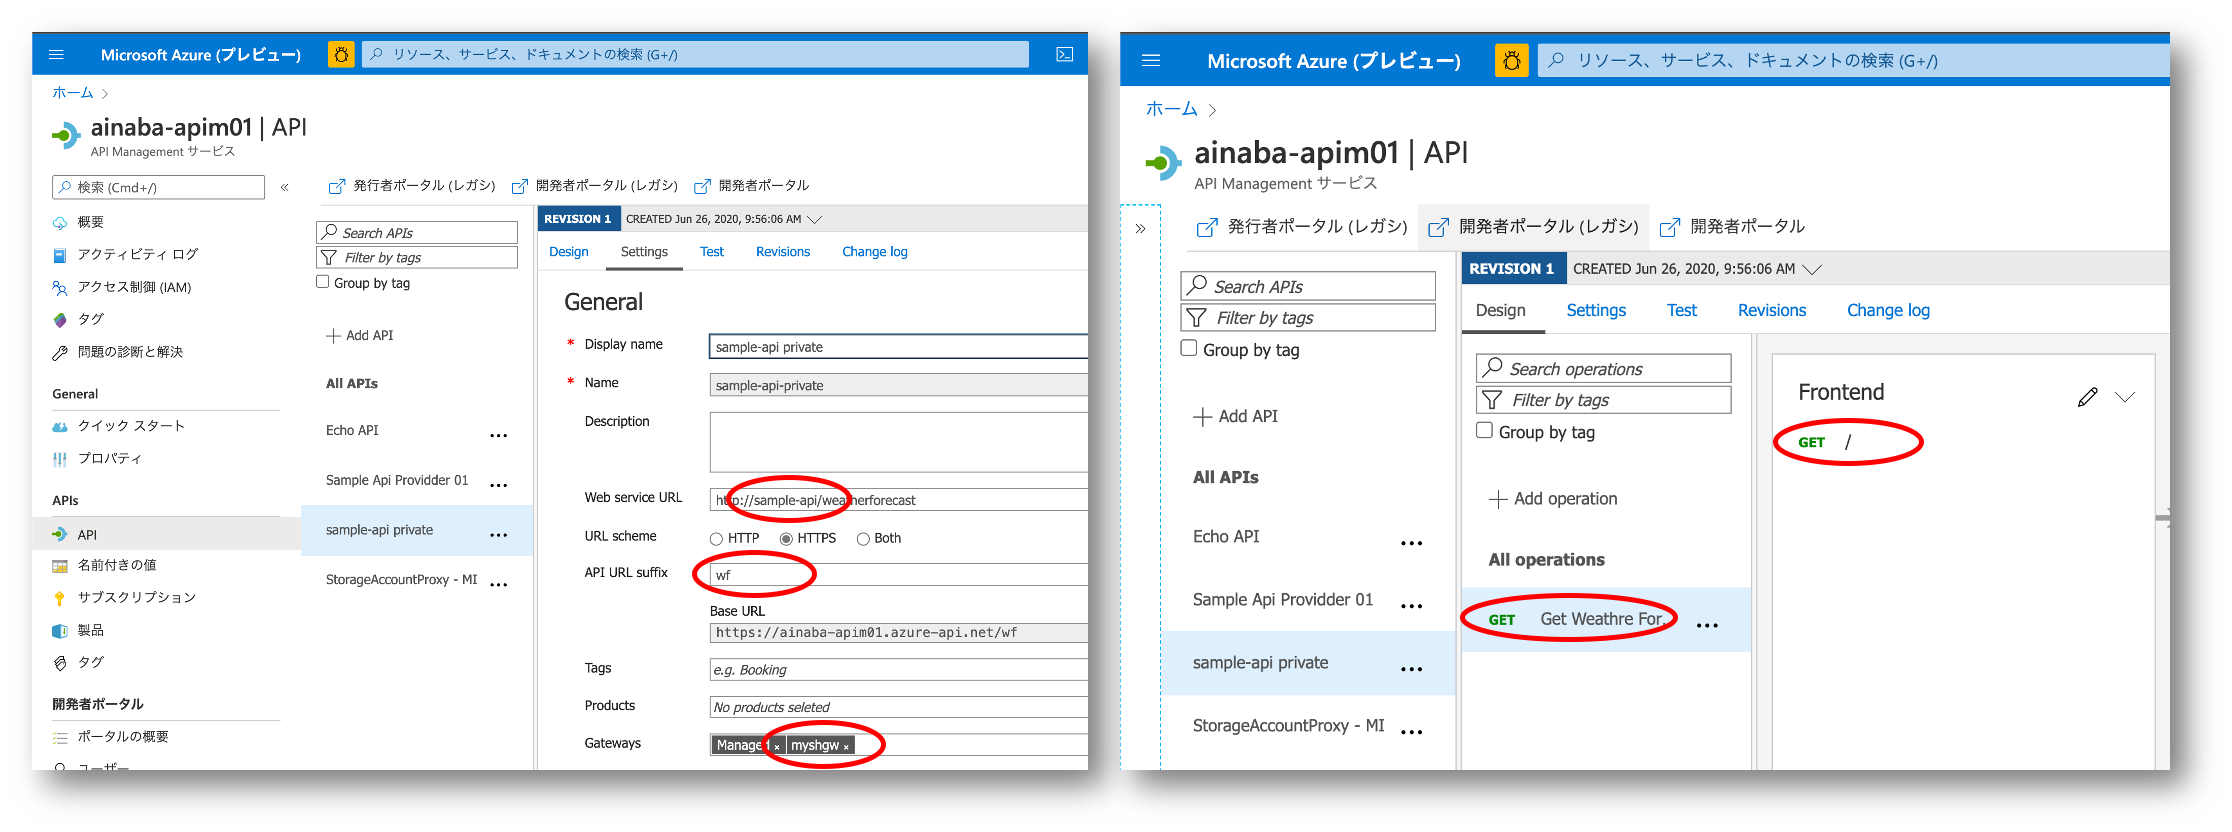Open ellipsis menu for sample-api private, right window
Screen dimensions: 2232x832
click(x=1411, y=669)
